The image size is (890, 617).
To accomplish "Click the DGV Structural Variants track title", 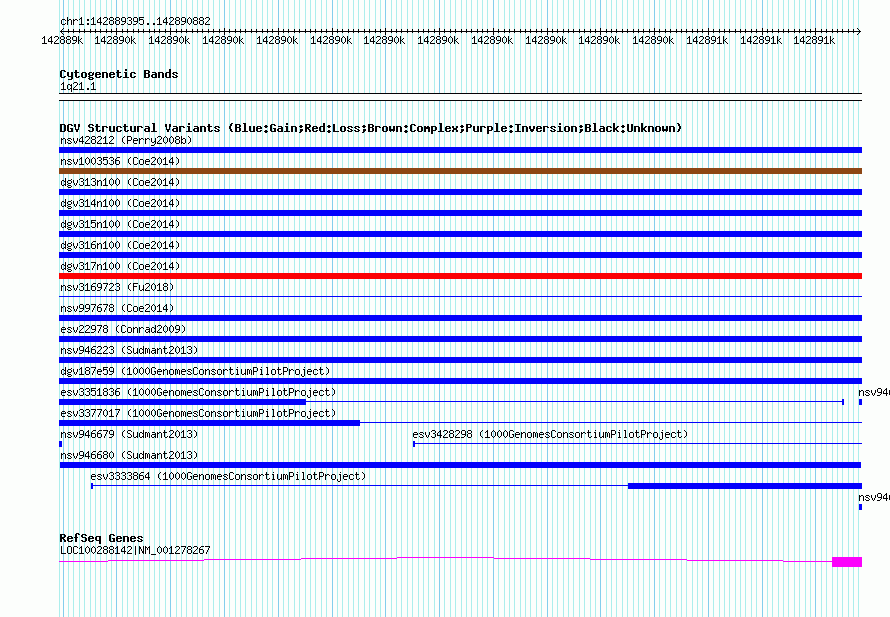I will tap(371, 128).
